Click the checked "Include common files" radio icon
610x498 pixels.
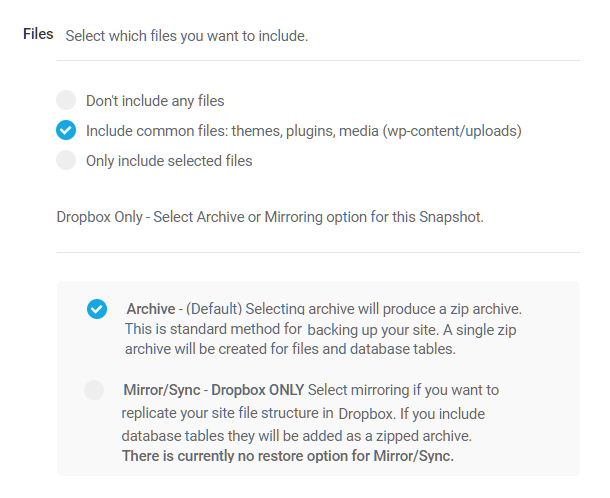(66, 130)
